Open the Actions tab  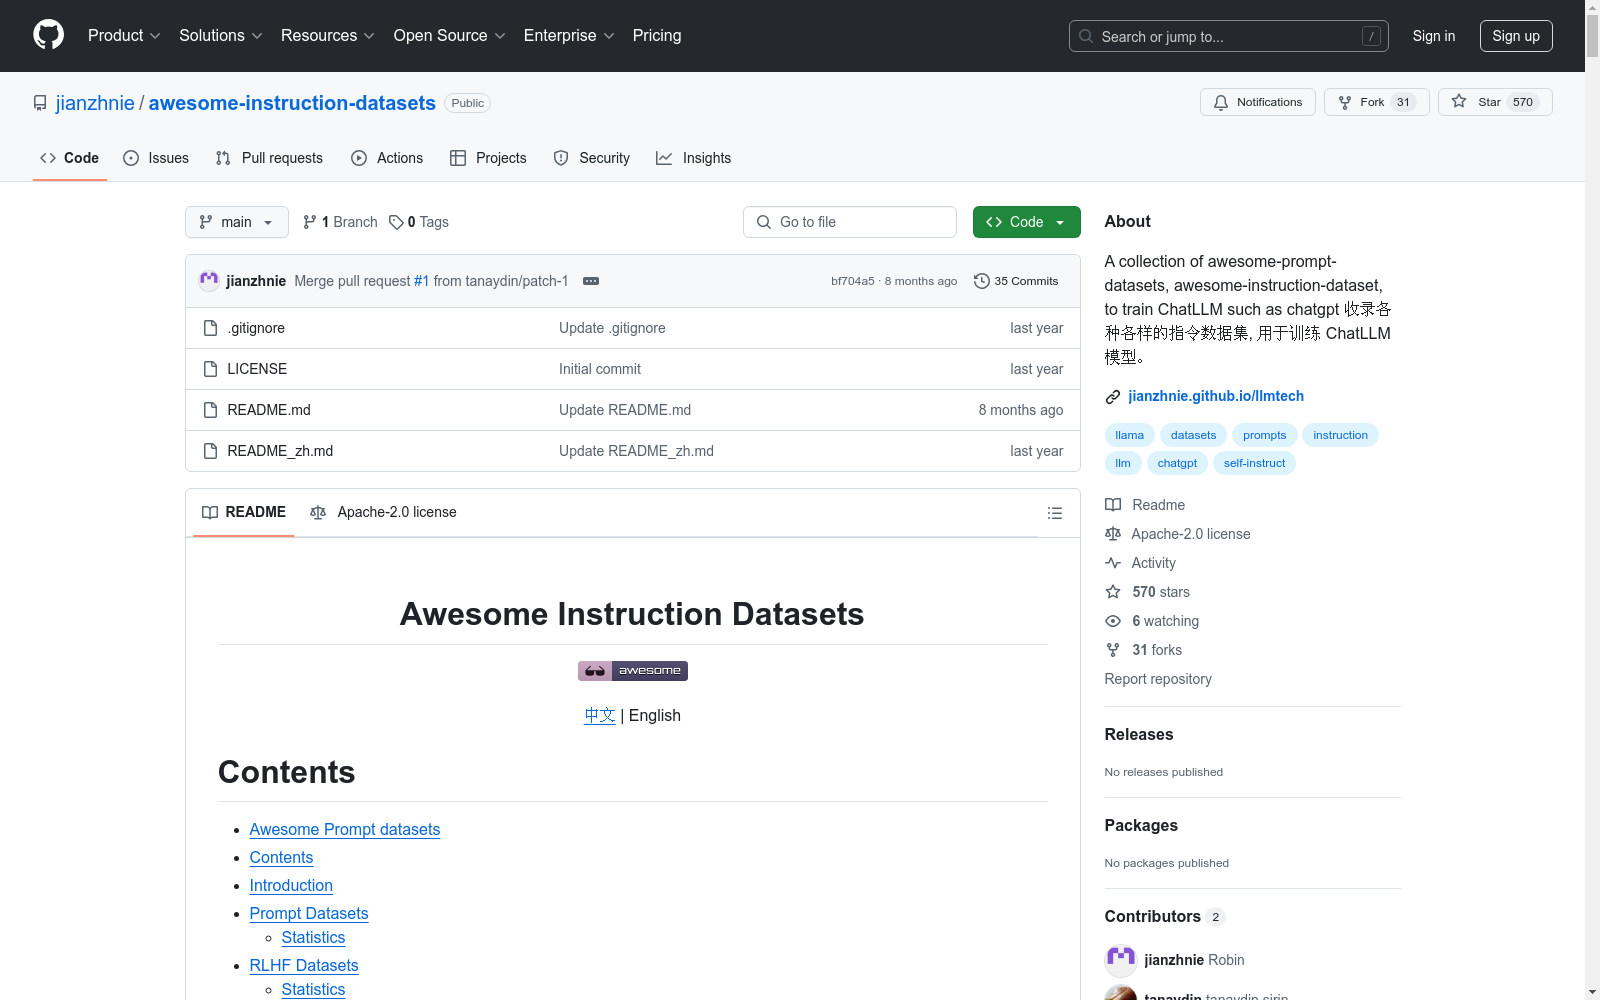click(x=387, y=158)
